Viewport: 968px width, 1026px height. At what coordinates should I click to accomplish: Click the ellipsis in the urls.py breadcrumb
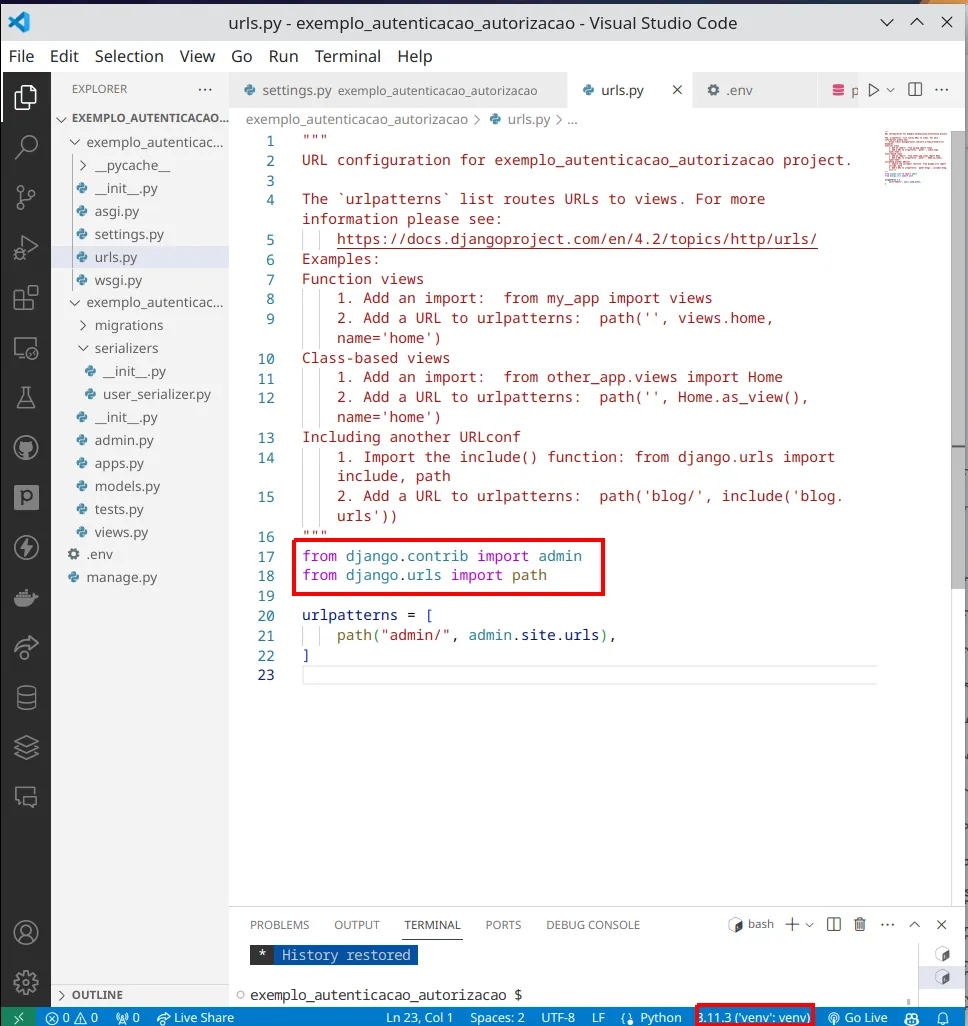tap(572, 120)
